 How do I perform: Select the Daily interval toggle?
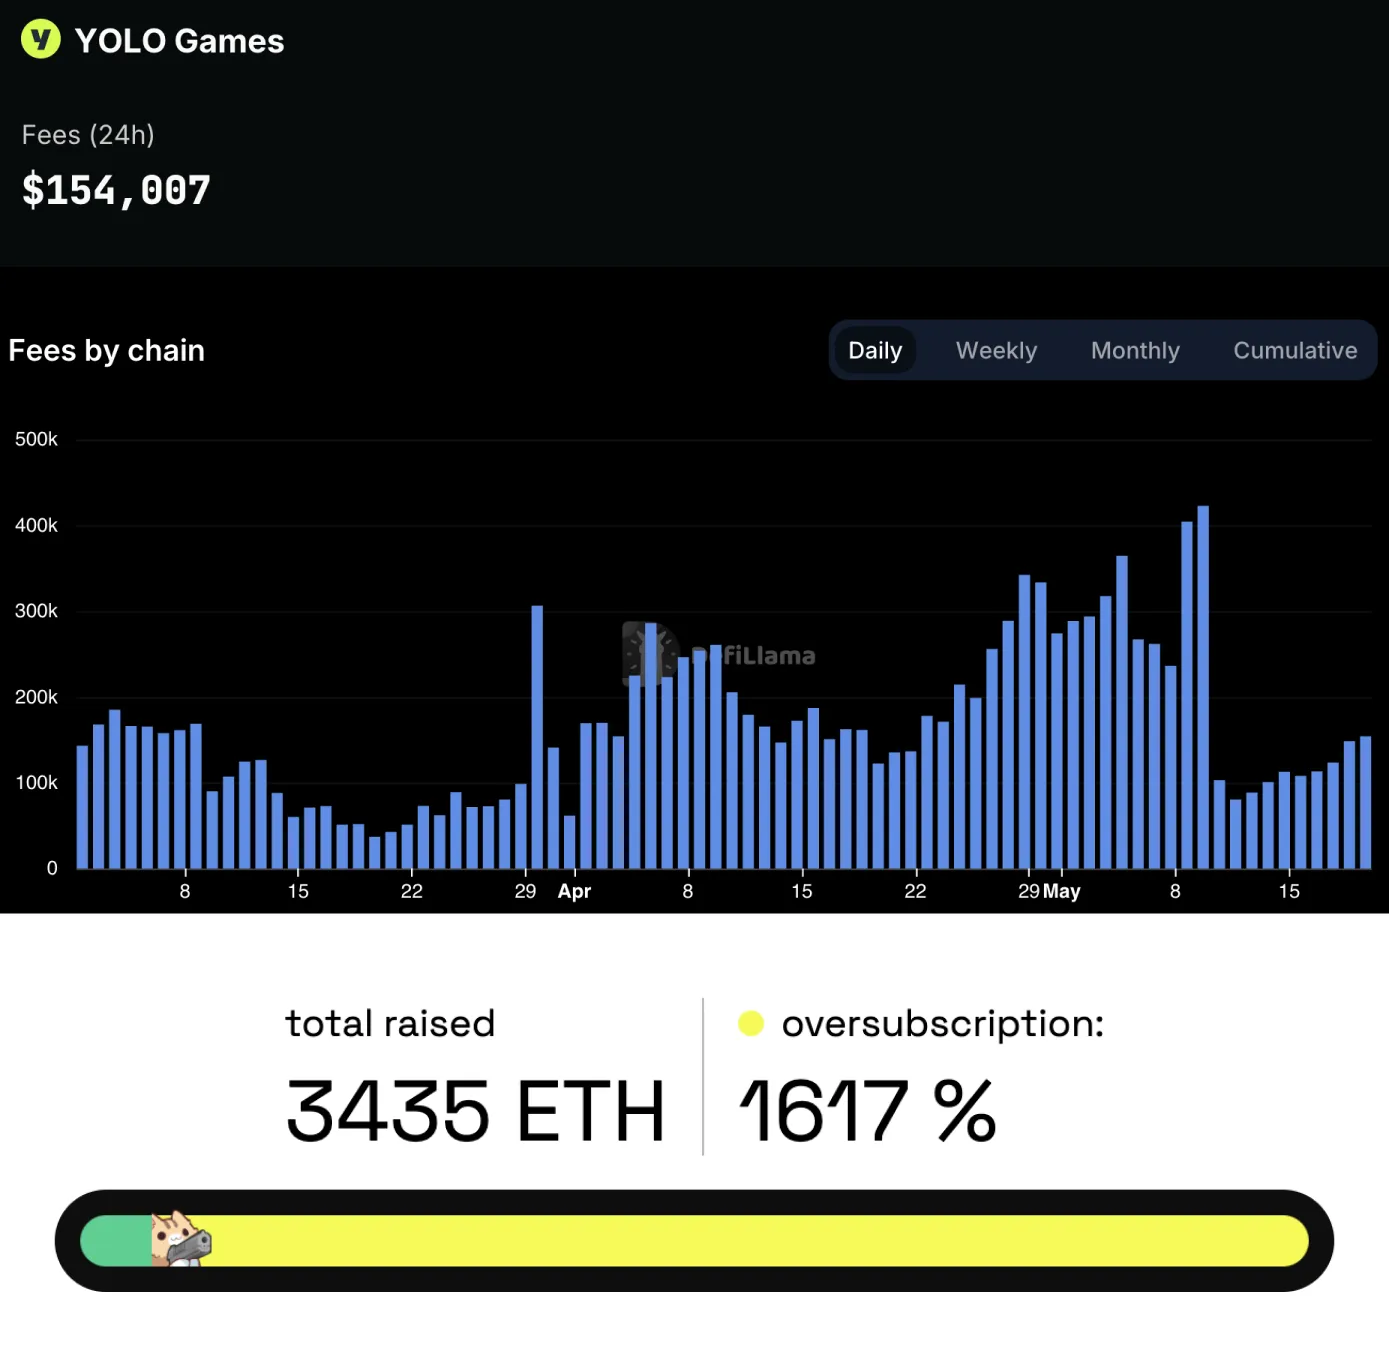(875, 350)
